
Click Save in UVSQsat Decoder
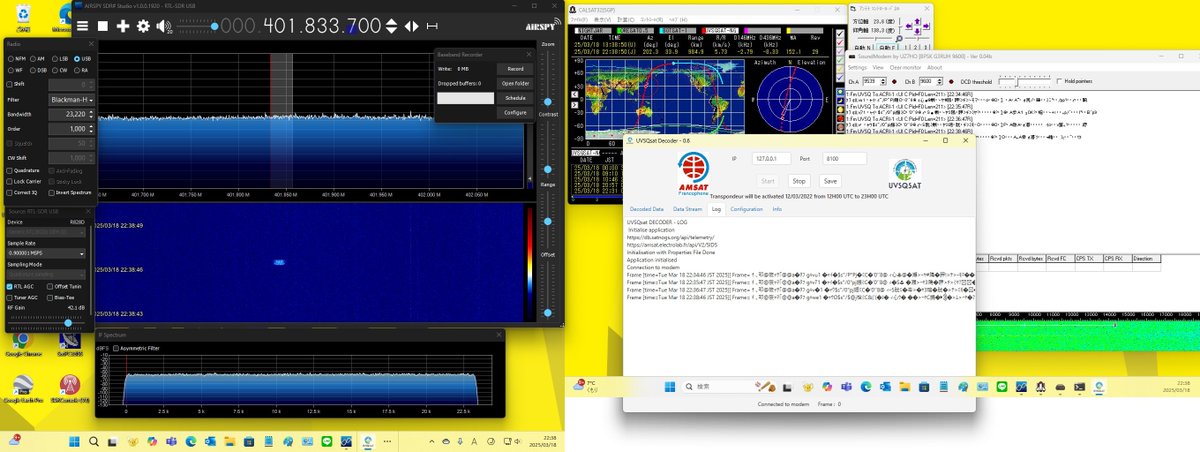click(830, 181)
